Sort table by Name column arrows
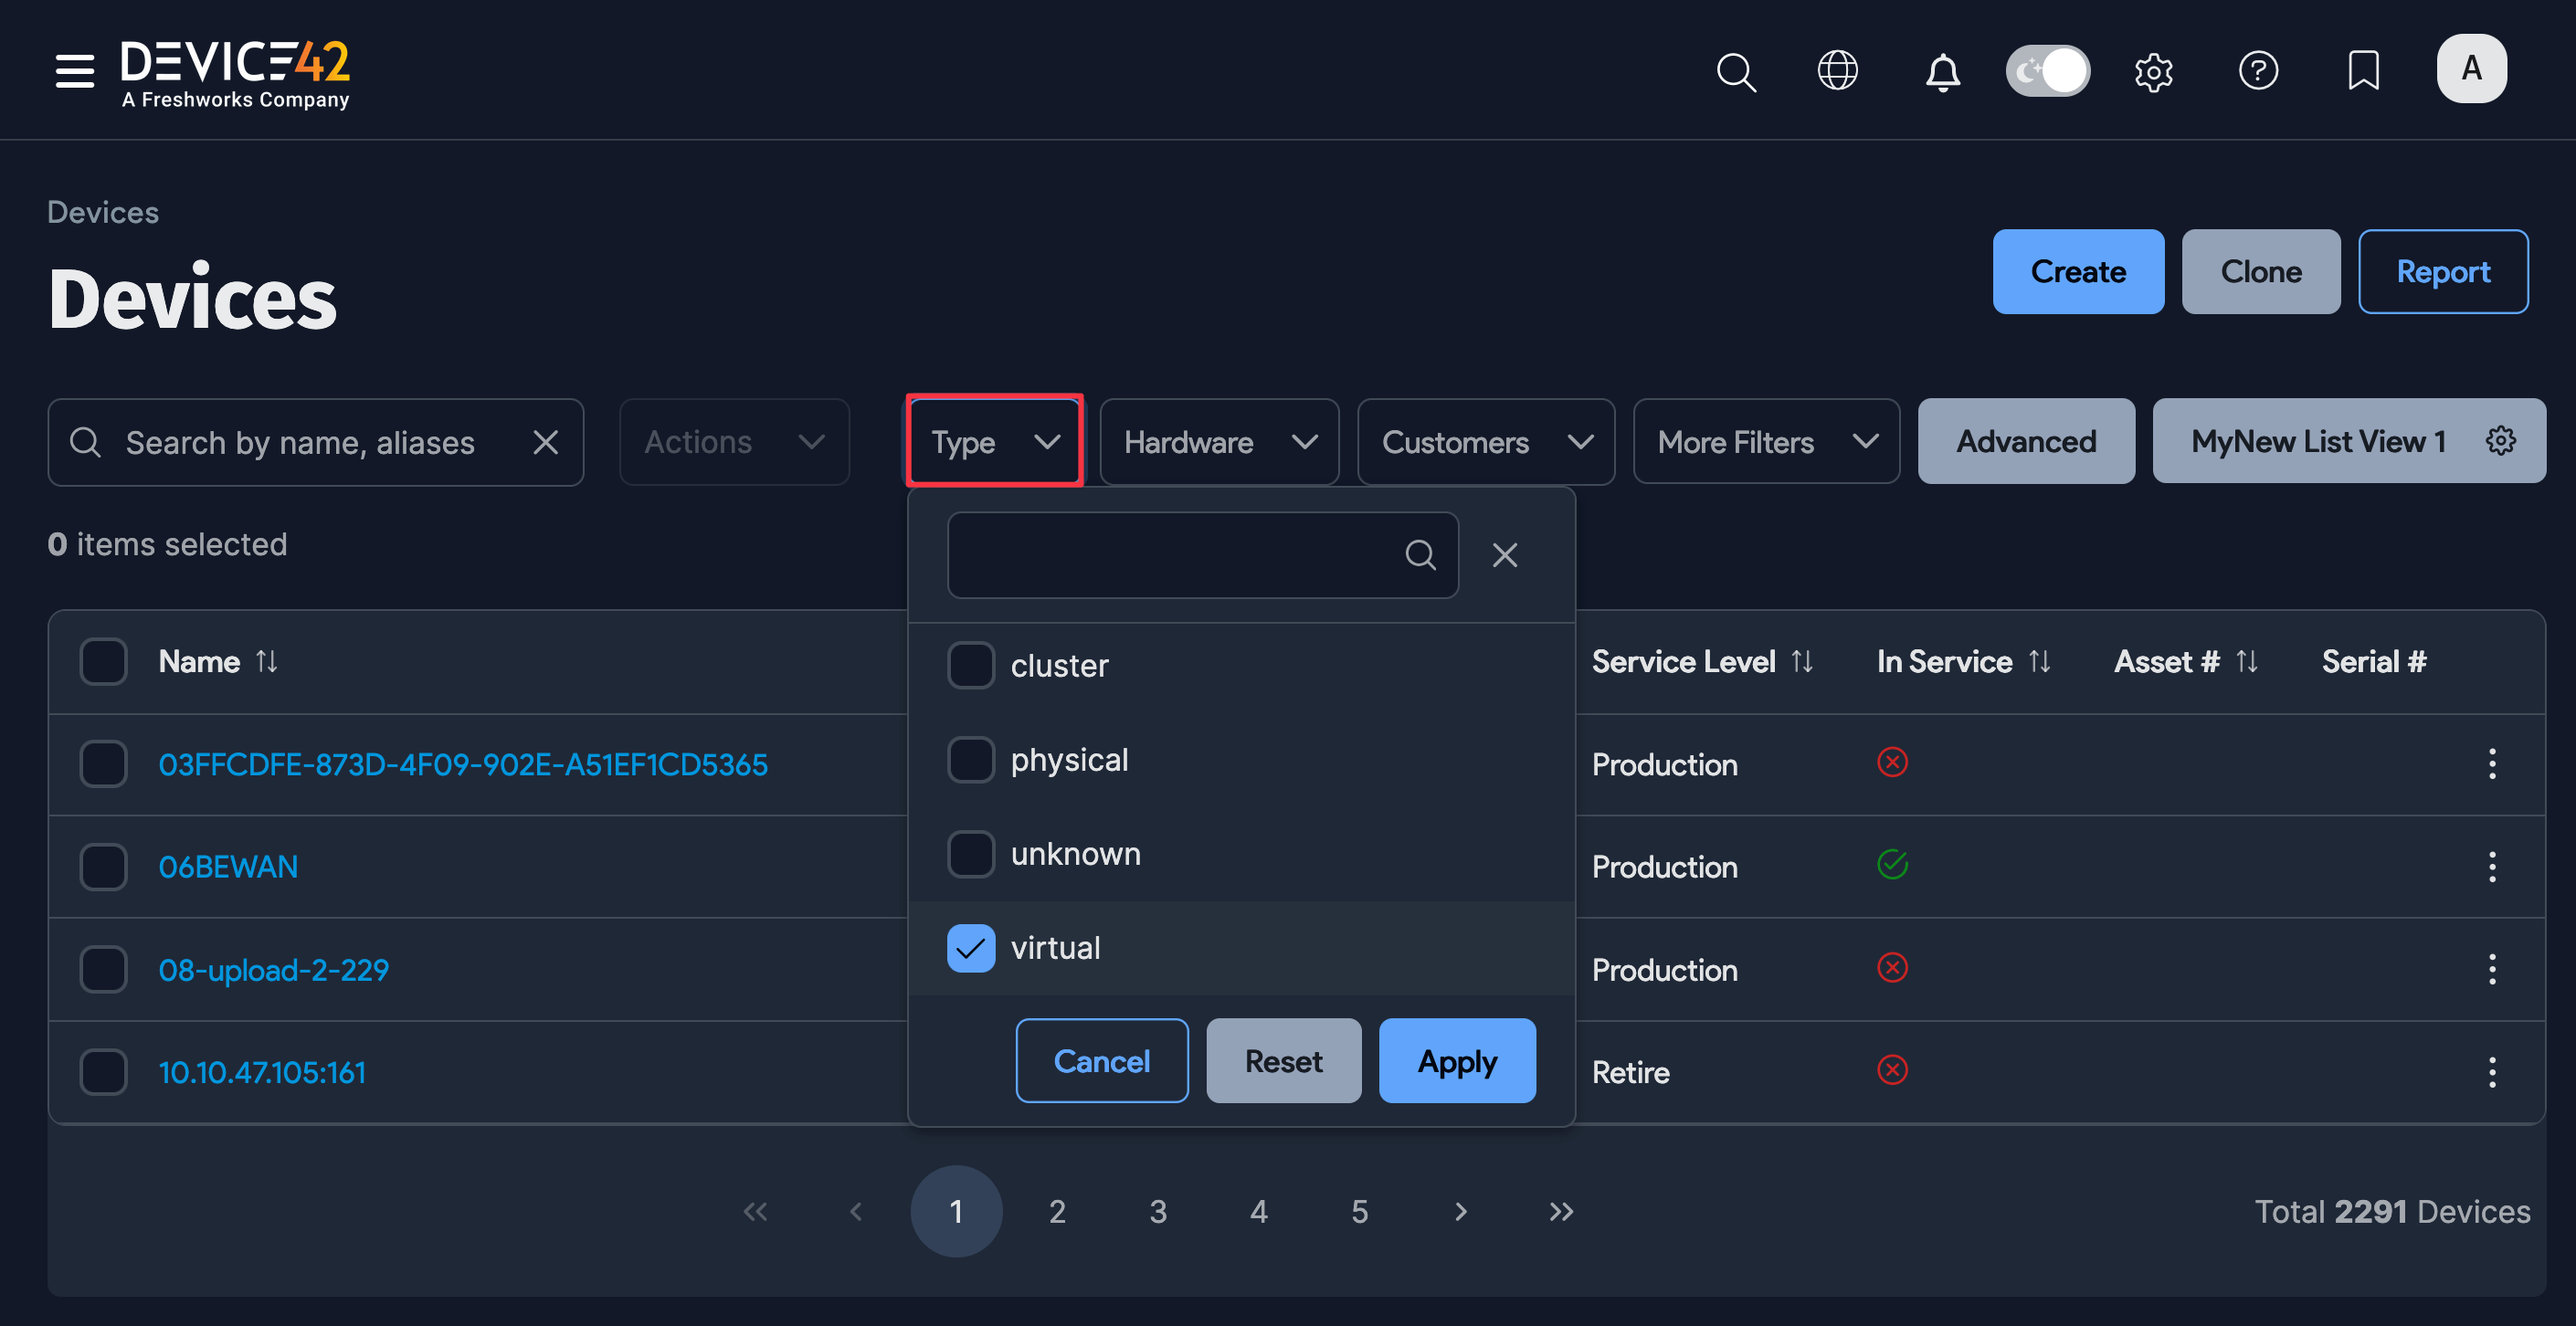The image size is (2576, 1326). click(x=266, y=661)
